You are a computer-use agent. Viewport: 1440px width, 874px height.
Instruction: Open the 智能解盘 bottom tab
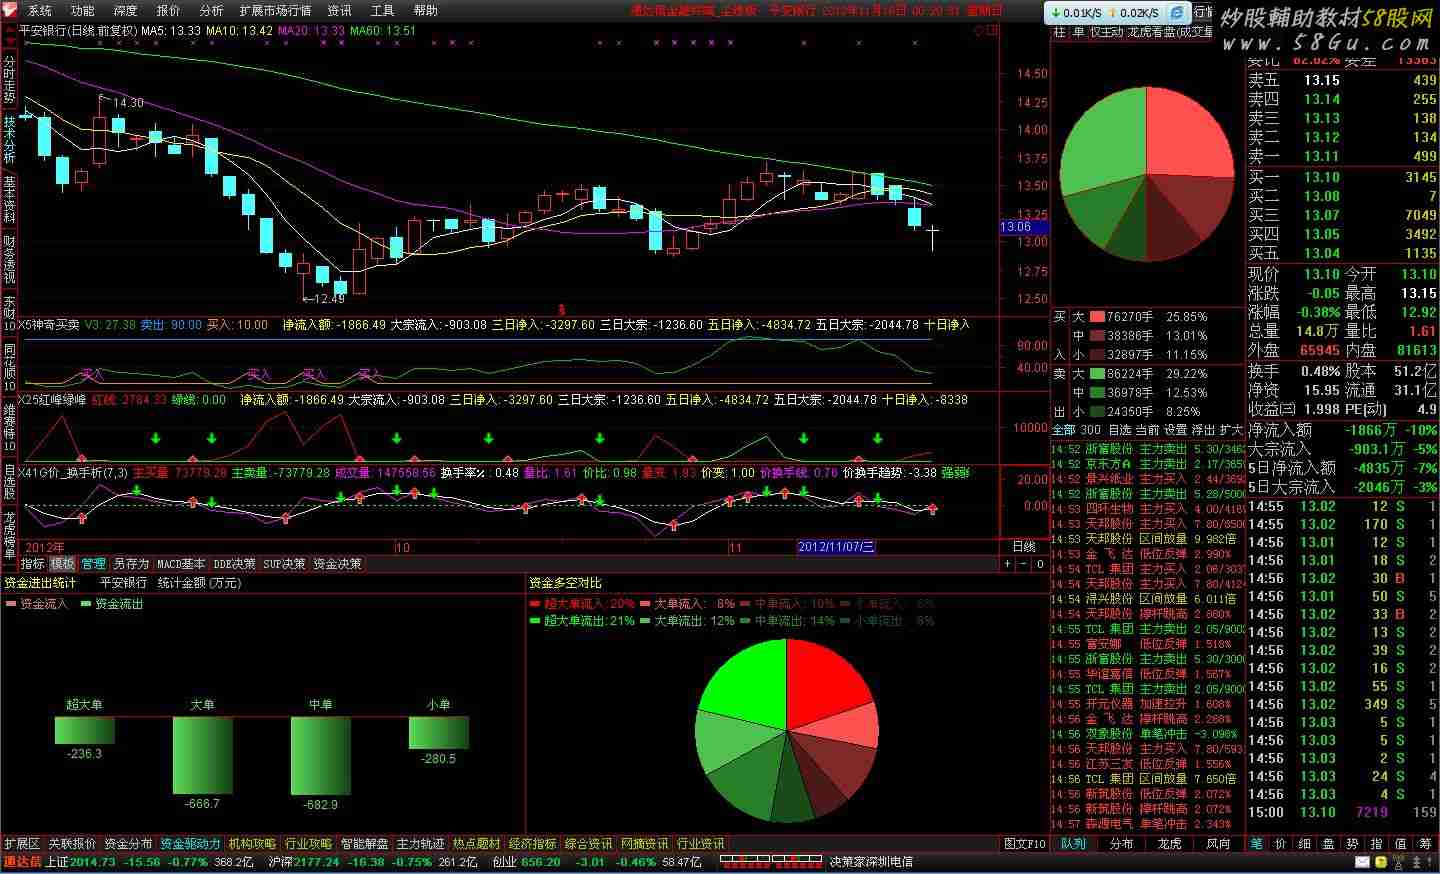(x=364, y=844)
